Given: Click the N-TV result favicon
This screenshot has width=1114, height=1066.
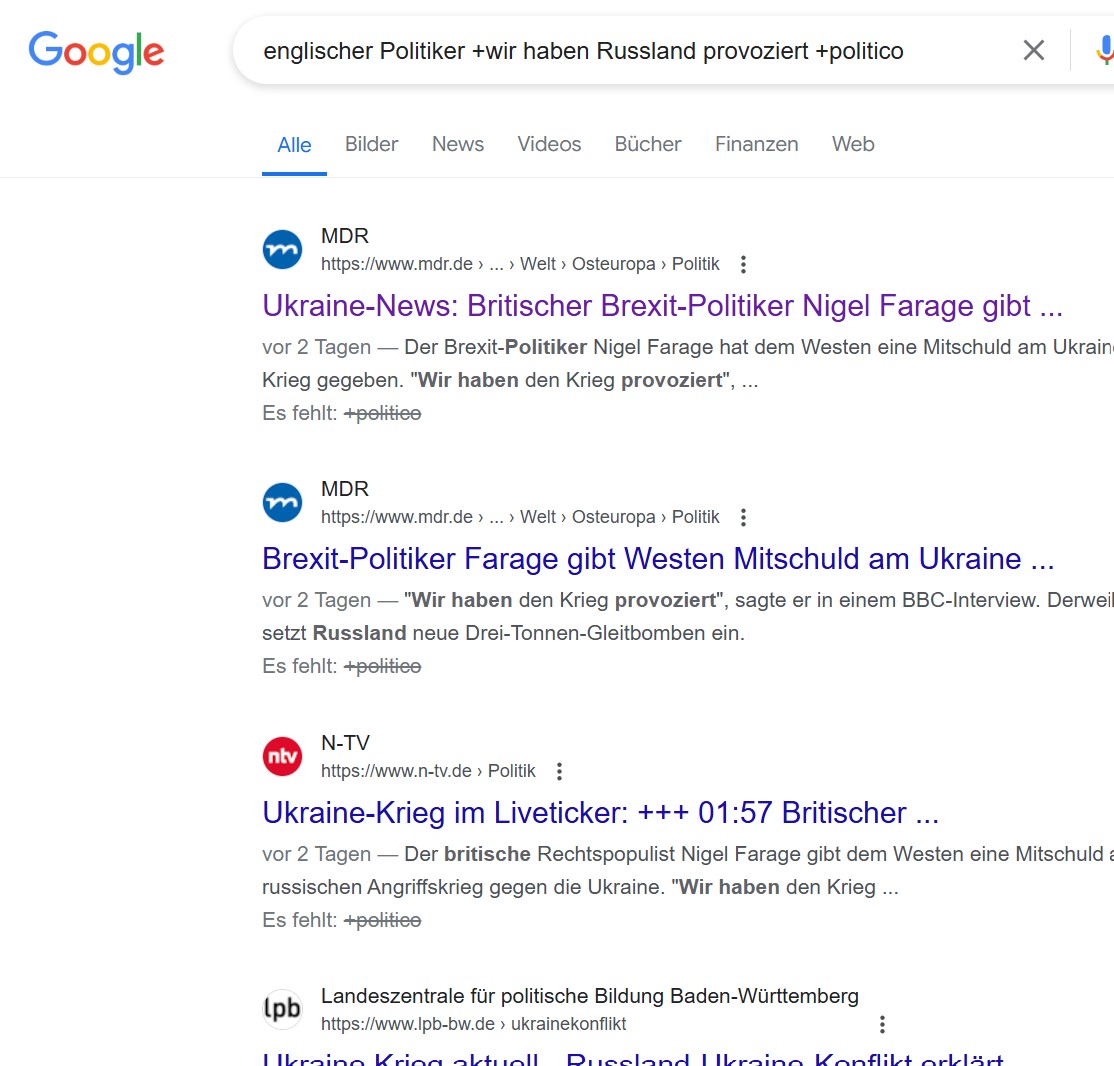Looking at the screenshot, I should pyautogui.click(x=282, y=756).
